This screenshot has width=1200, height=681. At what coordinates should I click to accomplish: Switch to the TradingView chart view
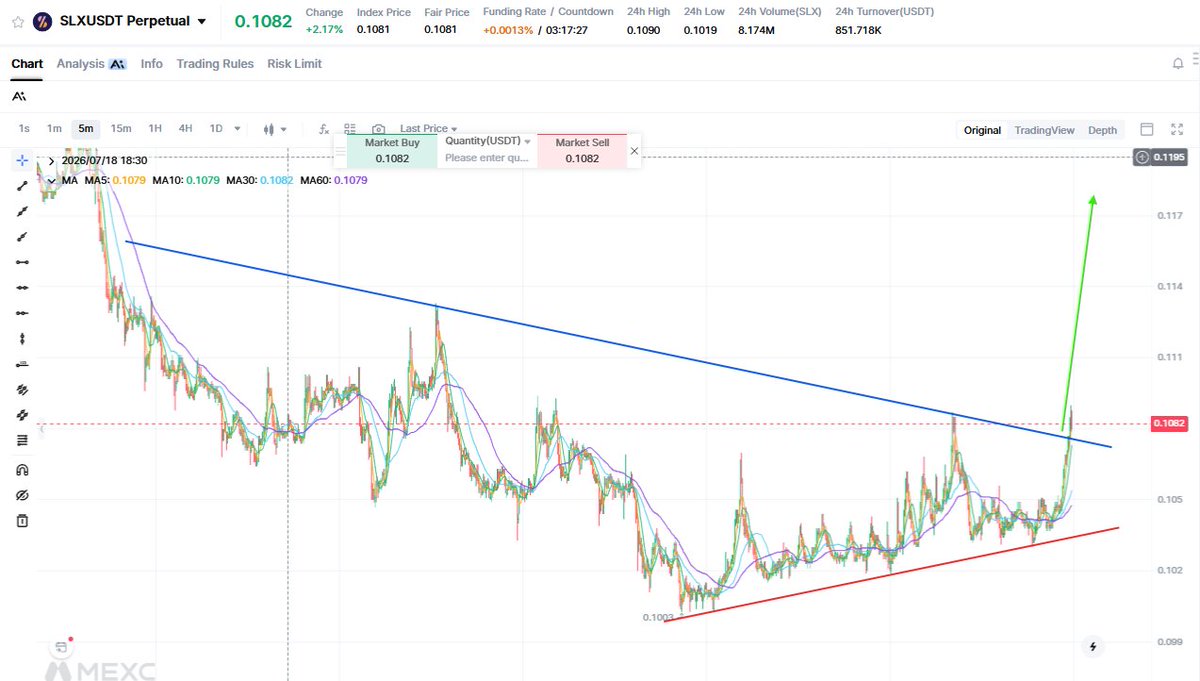click(x=1044, y=130)
